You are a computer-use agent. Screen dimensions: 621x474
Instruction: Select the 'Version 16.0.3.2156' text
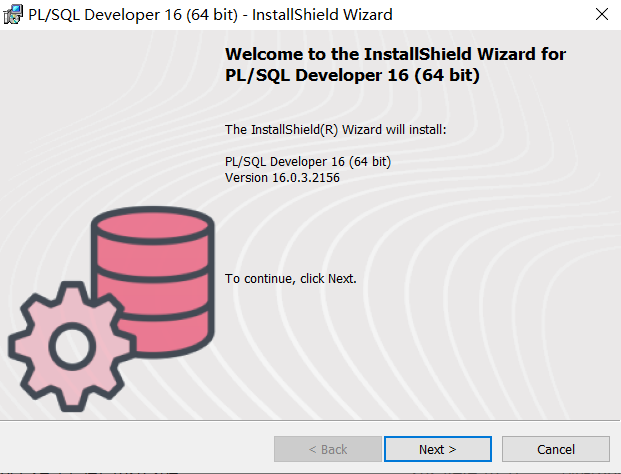(x=282, y=178)
